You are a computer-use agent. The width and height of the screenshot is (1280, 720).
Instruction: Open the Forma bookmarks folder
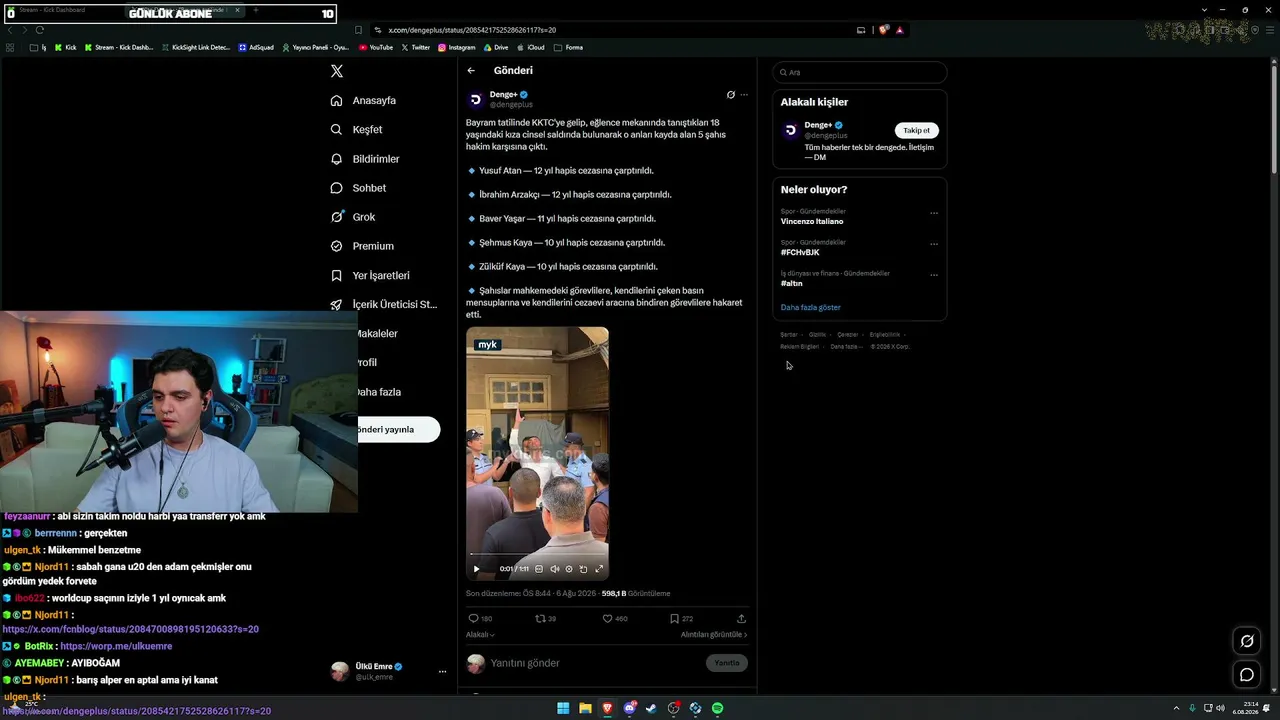(569, 47)
